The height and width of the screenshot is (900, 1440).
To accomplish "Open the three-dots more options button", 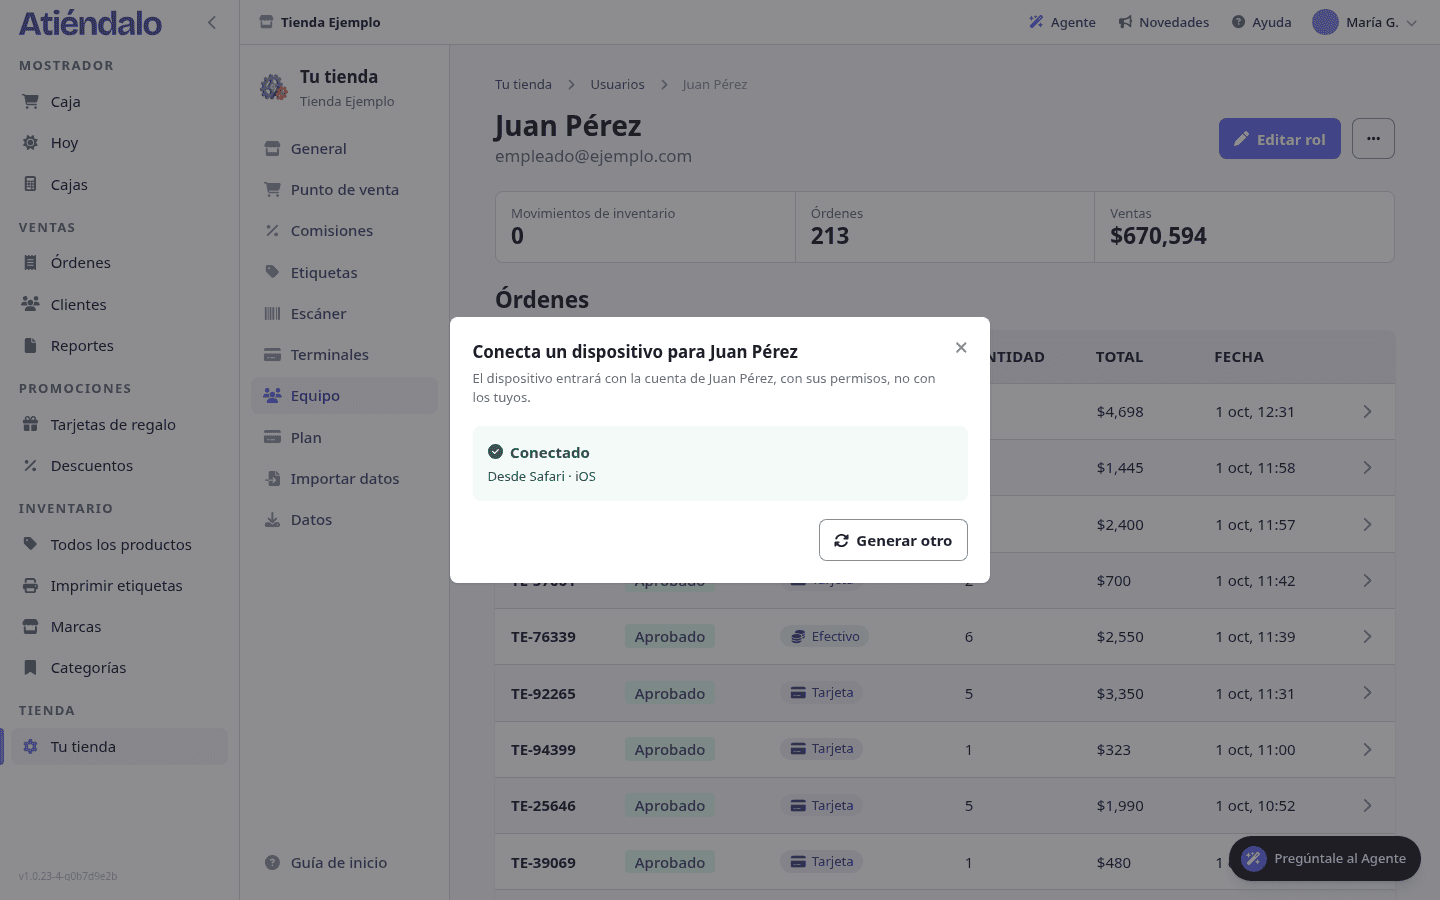I will (1373, 139).
